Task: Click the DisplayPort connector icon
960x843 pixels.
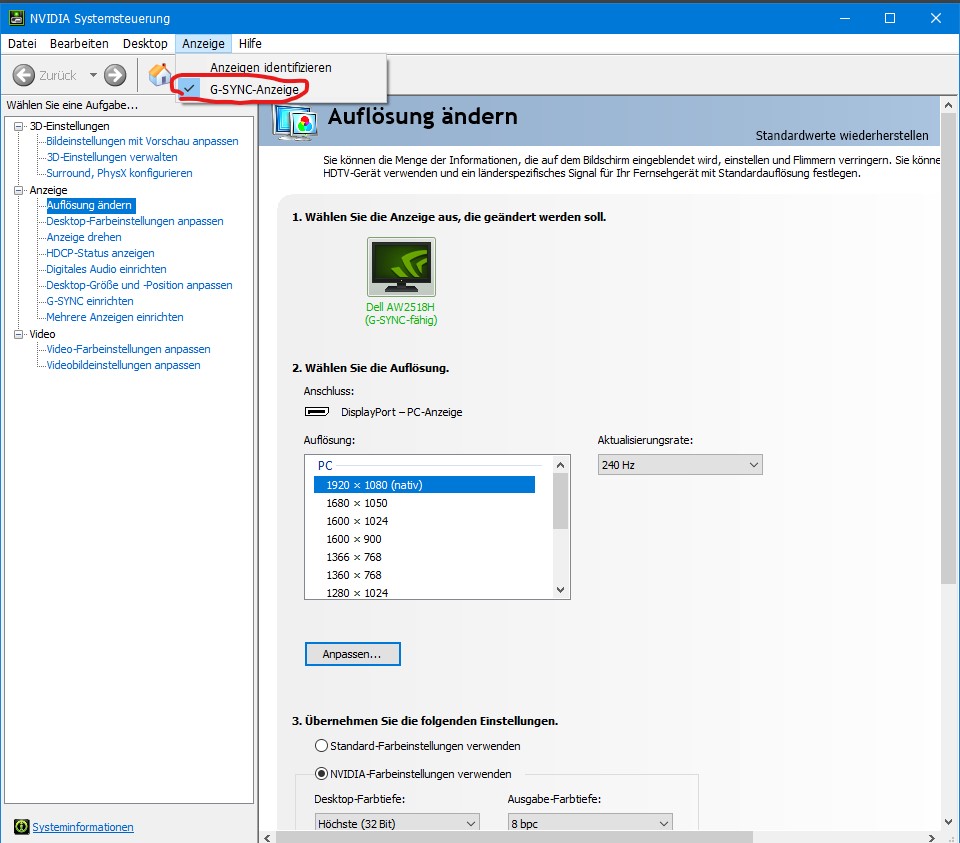Action: tap(317, 411)
